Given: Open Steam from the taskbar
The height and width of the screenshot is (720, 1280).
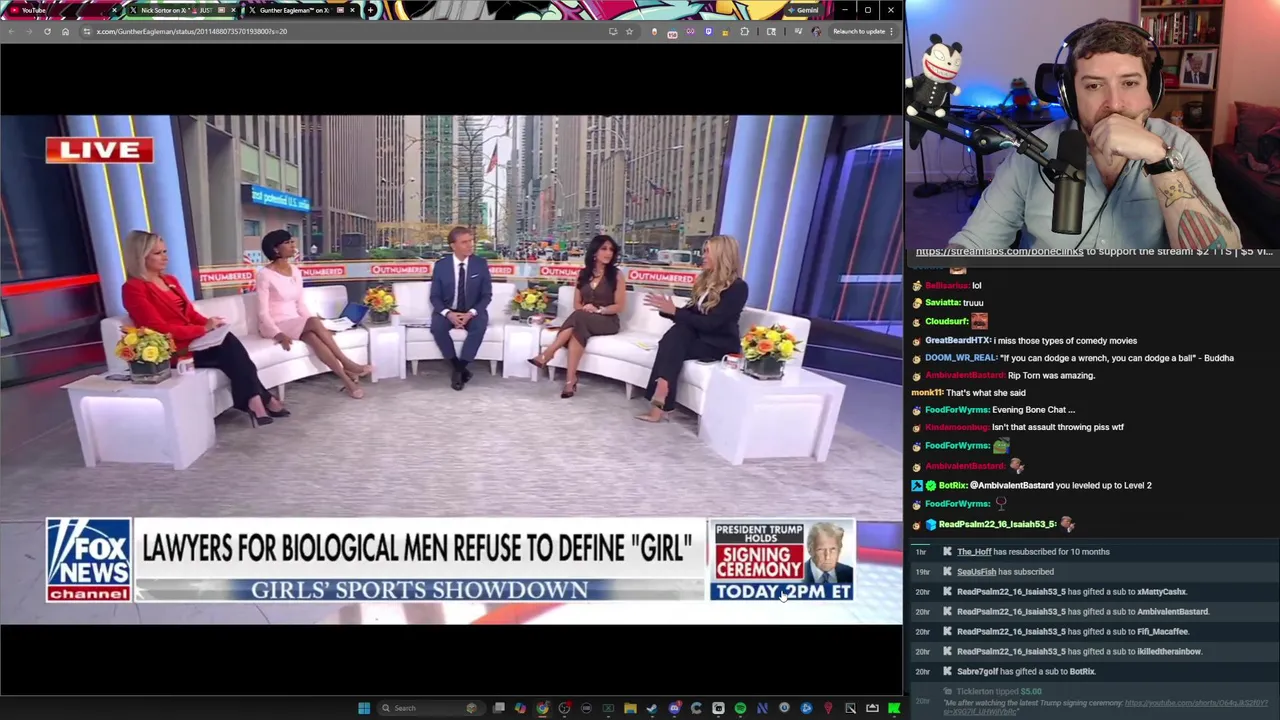Looking at the screenshot, I should click(652, 708).
